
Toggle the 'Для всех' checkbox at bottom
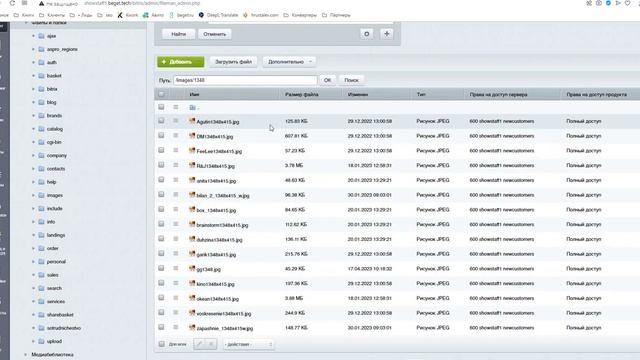tap(162, 344)
